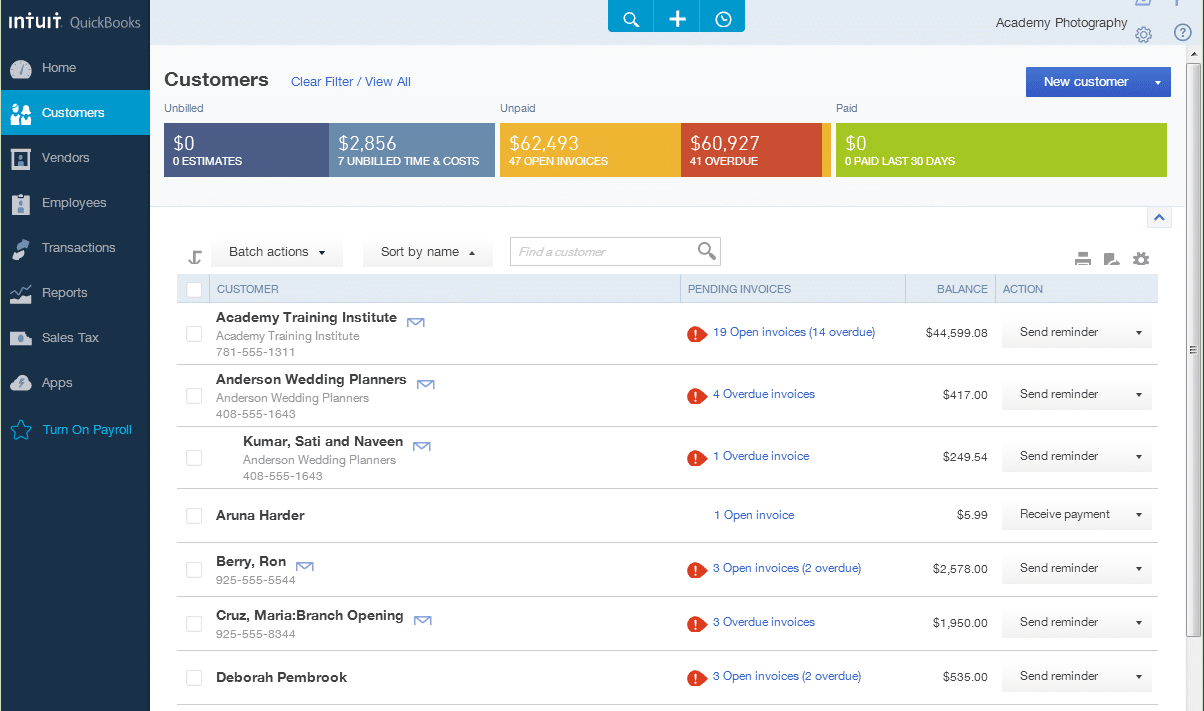Click Clear Filter / View All link

tap(350, 82)
